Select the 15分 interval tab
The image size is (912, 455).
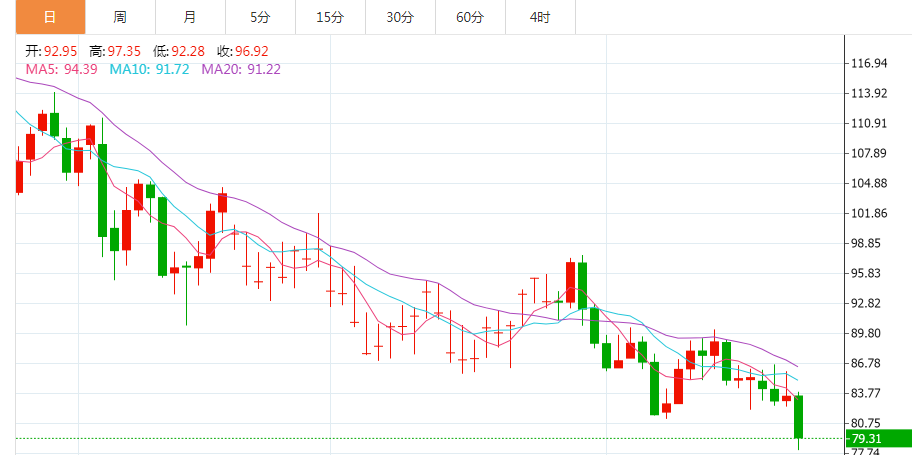click(x=330, y=18)
